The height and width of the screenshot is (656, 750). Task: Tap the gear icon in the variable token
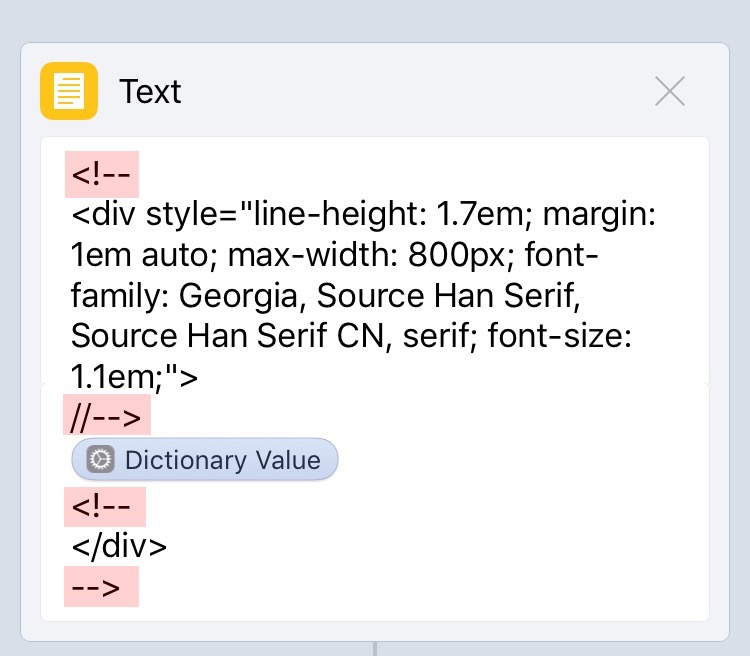click(x=100, y=460)
